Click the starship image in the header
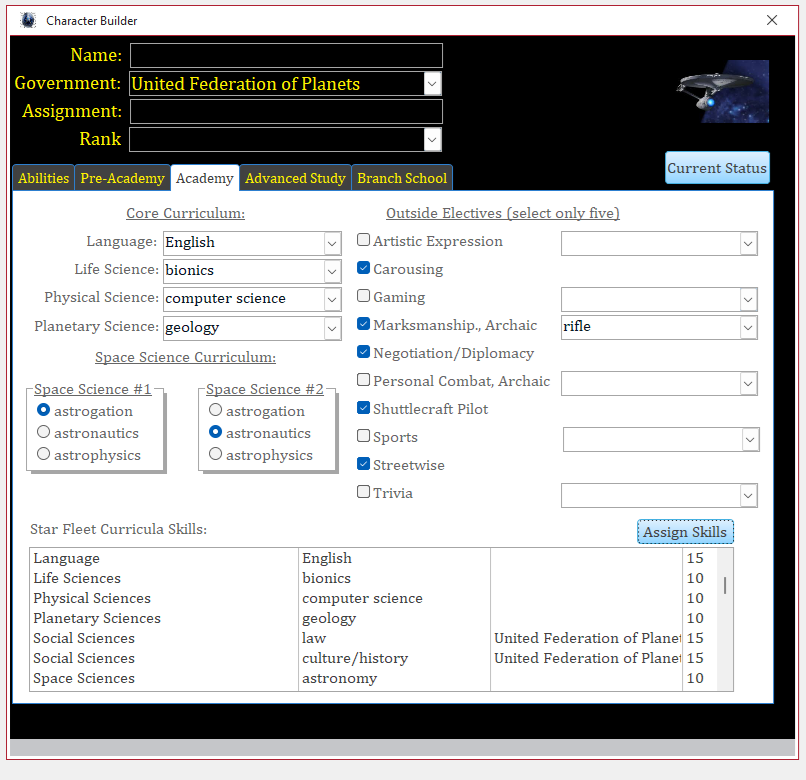The height and width of the screenshot is (780, 806). (x=723, y=91)
